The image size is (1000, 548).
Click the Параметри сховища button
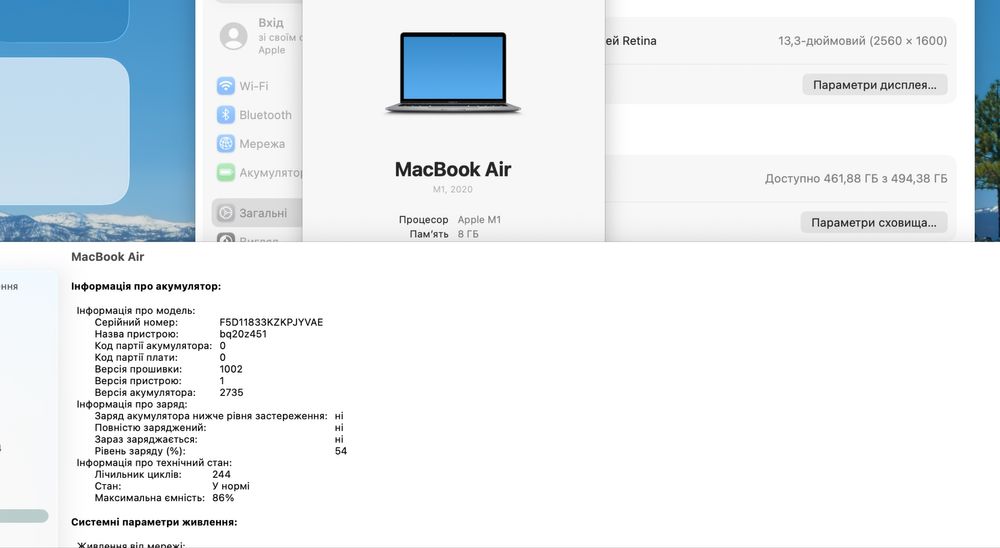(874, 223)
